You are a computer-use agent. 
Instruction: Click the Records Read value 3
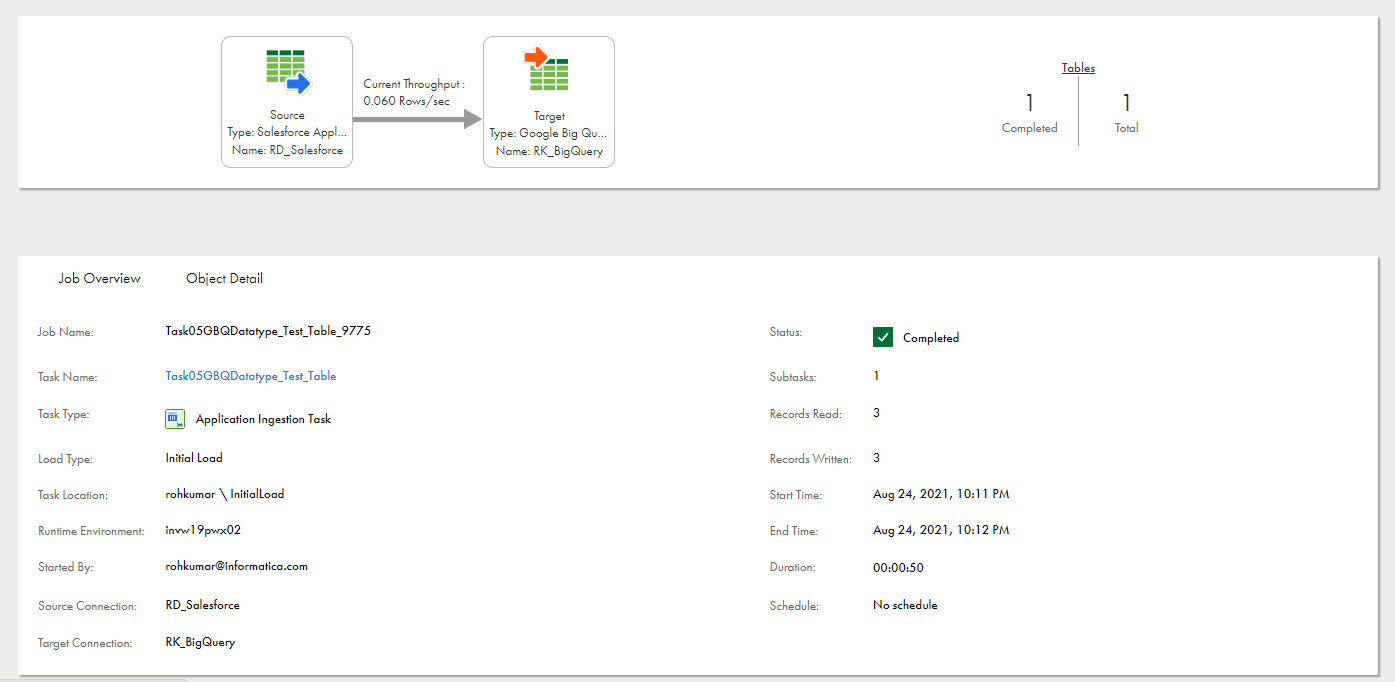click(x=877, y=412)
